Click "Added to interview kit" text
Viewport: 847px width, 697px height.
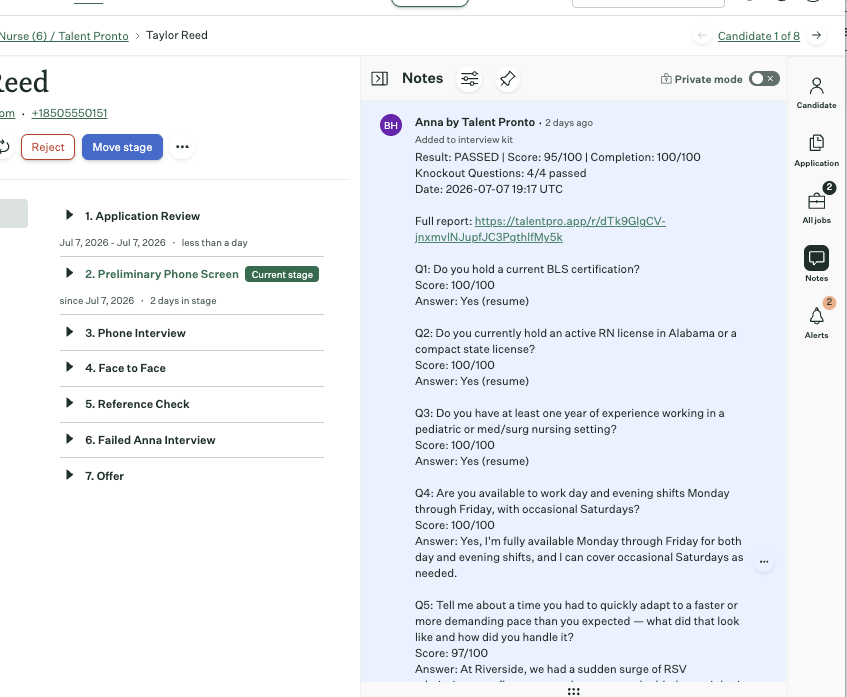click(464, 139)
